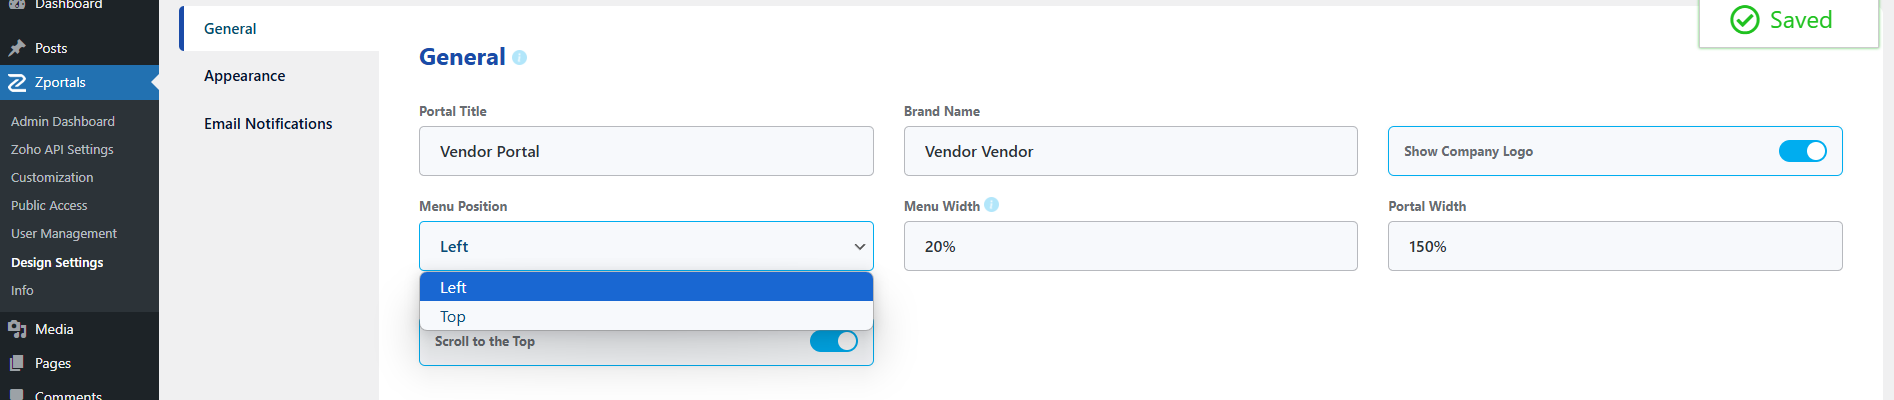Switch to the Appearance tab
This screenshot has height=400, width=1894.
pyautogui.click(x=245, y=76)
